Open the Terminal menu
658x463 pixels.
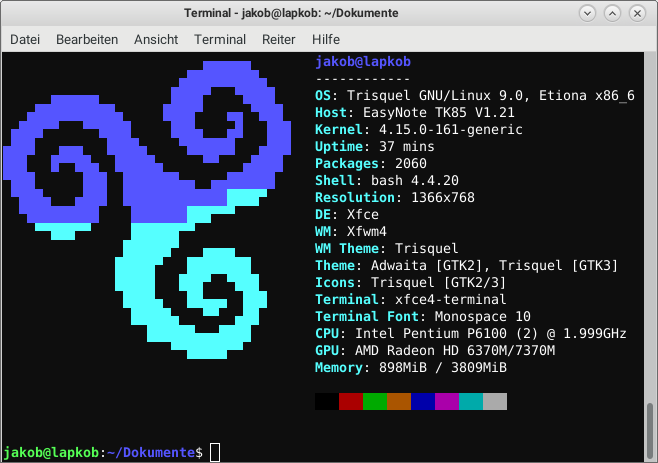[220, 39]
